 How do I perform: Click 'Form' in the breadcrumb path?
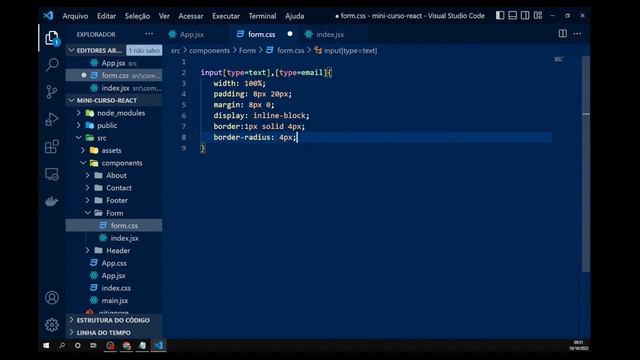pyautogui.click(x=247, y=51)
